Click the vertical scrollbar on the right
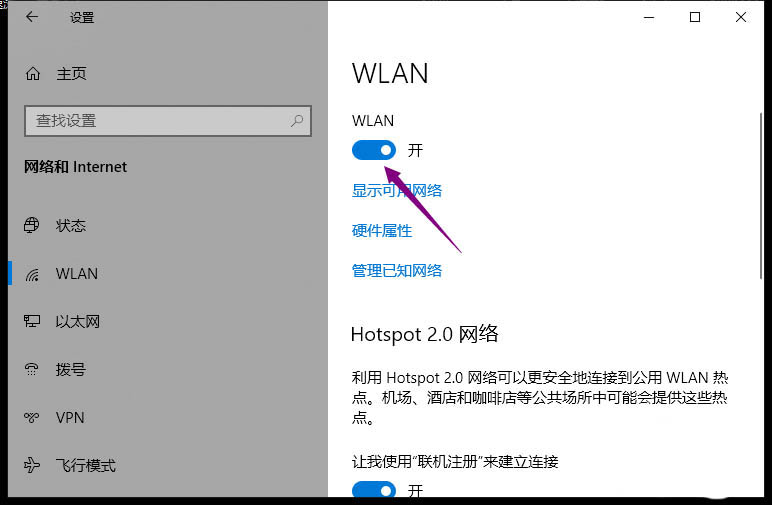The width and height of the screenshot is (772, 505). [761, 196]
